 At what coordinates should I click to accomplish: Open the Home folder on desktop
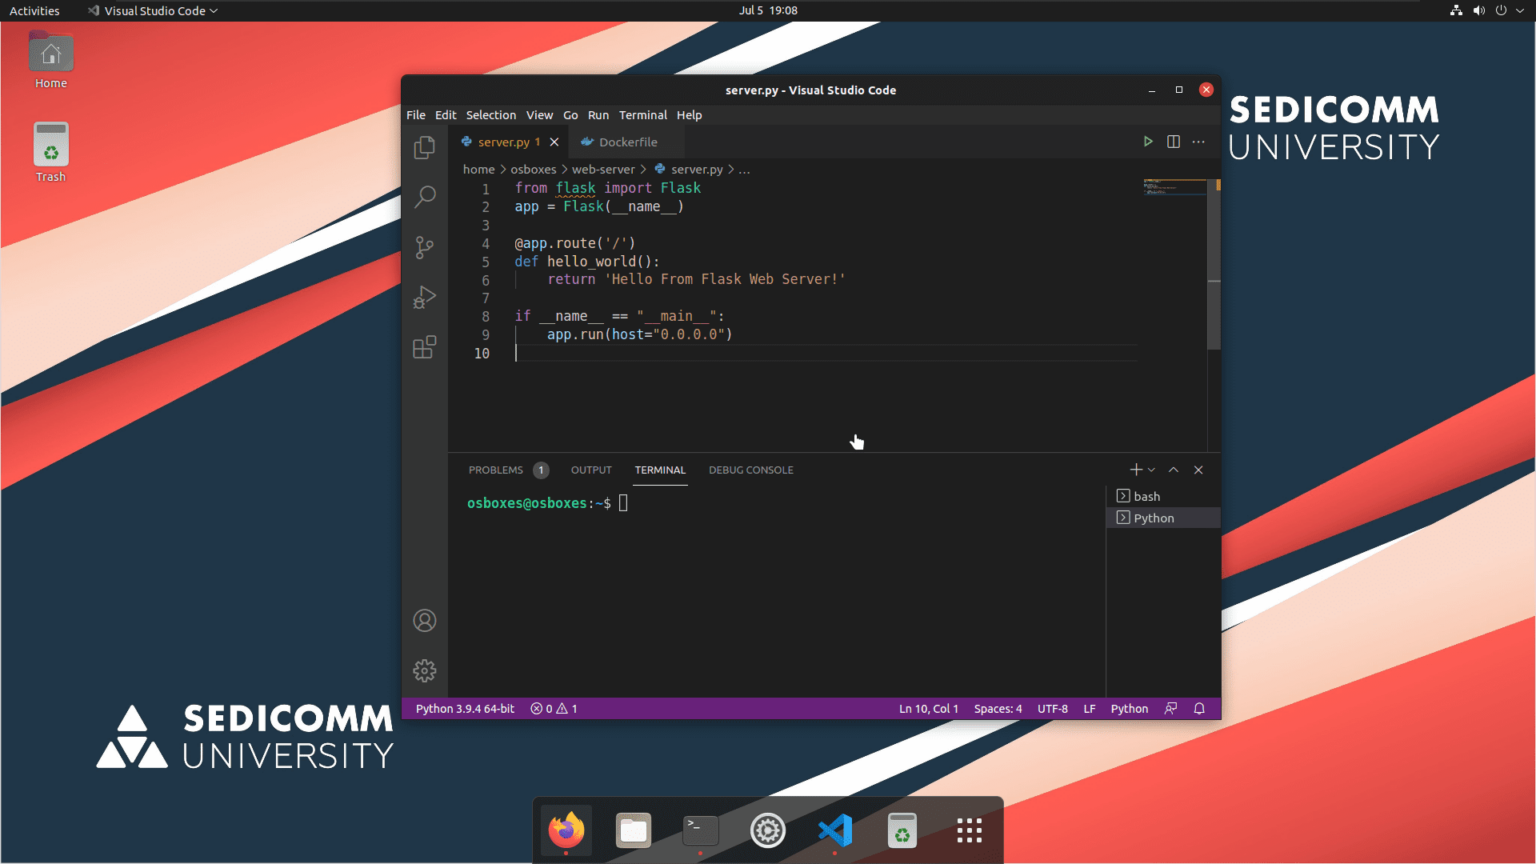pos(51,61)
